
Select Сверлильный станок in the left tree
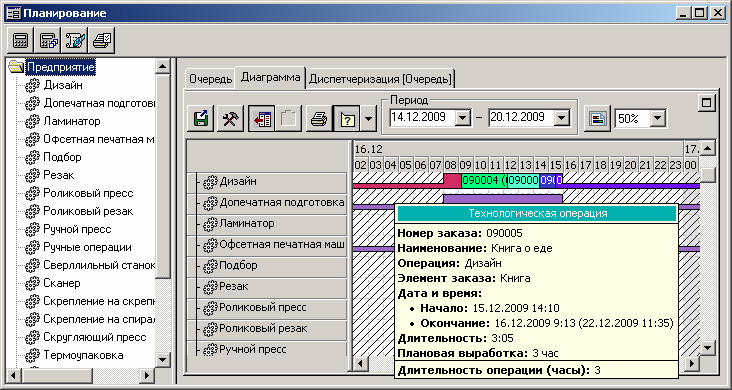tap(99, 265)
